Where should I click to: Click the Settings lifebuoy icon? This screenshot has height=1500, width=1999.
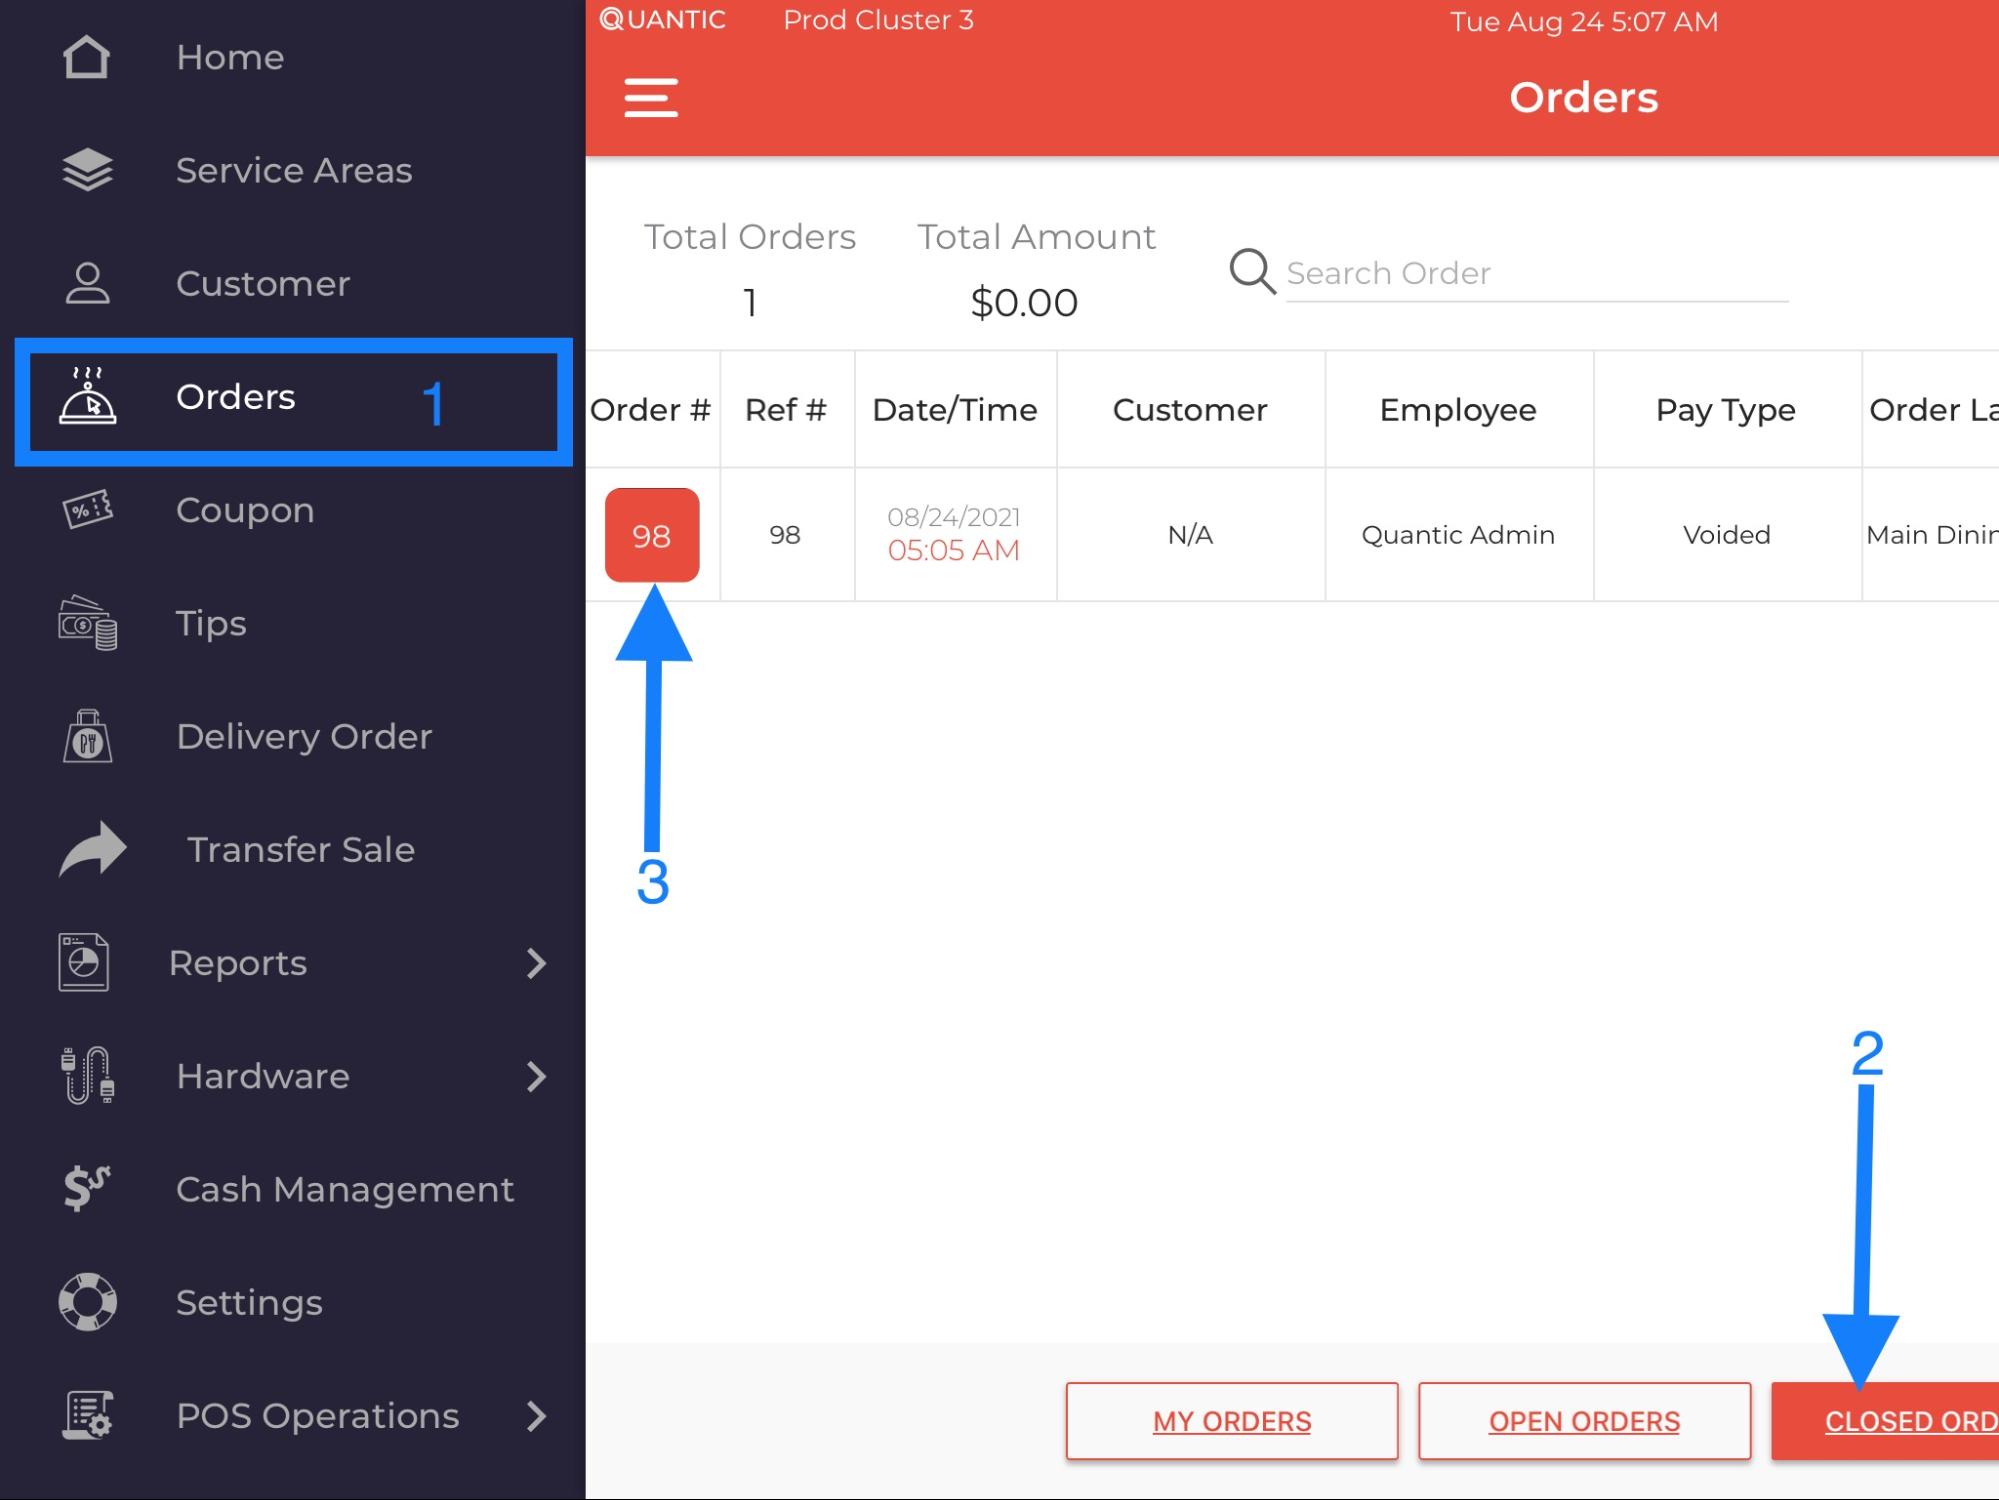(89, 1302)
